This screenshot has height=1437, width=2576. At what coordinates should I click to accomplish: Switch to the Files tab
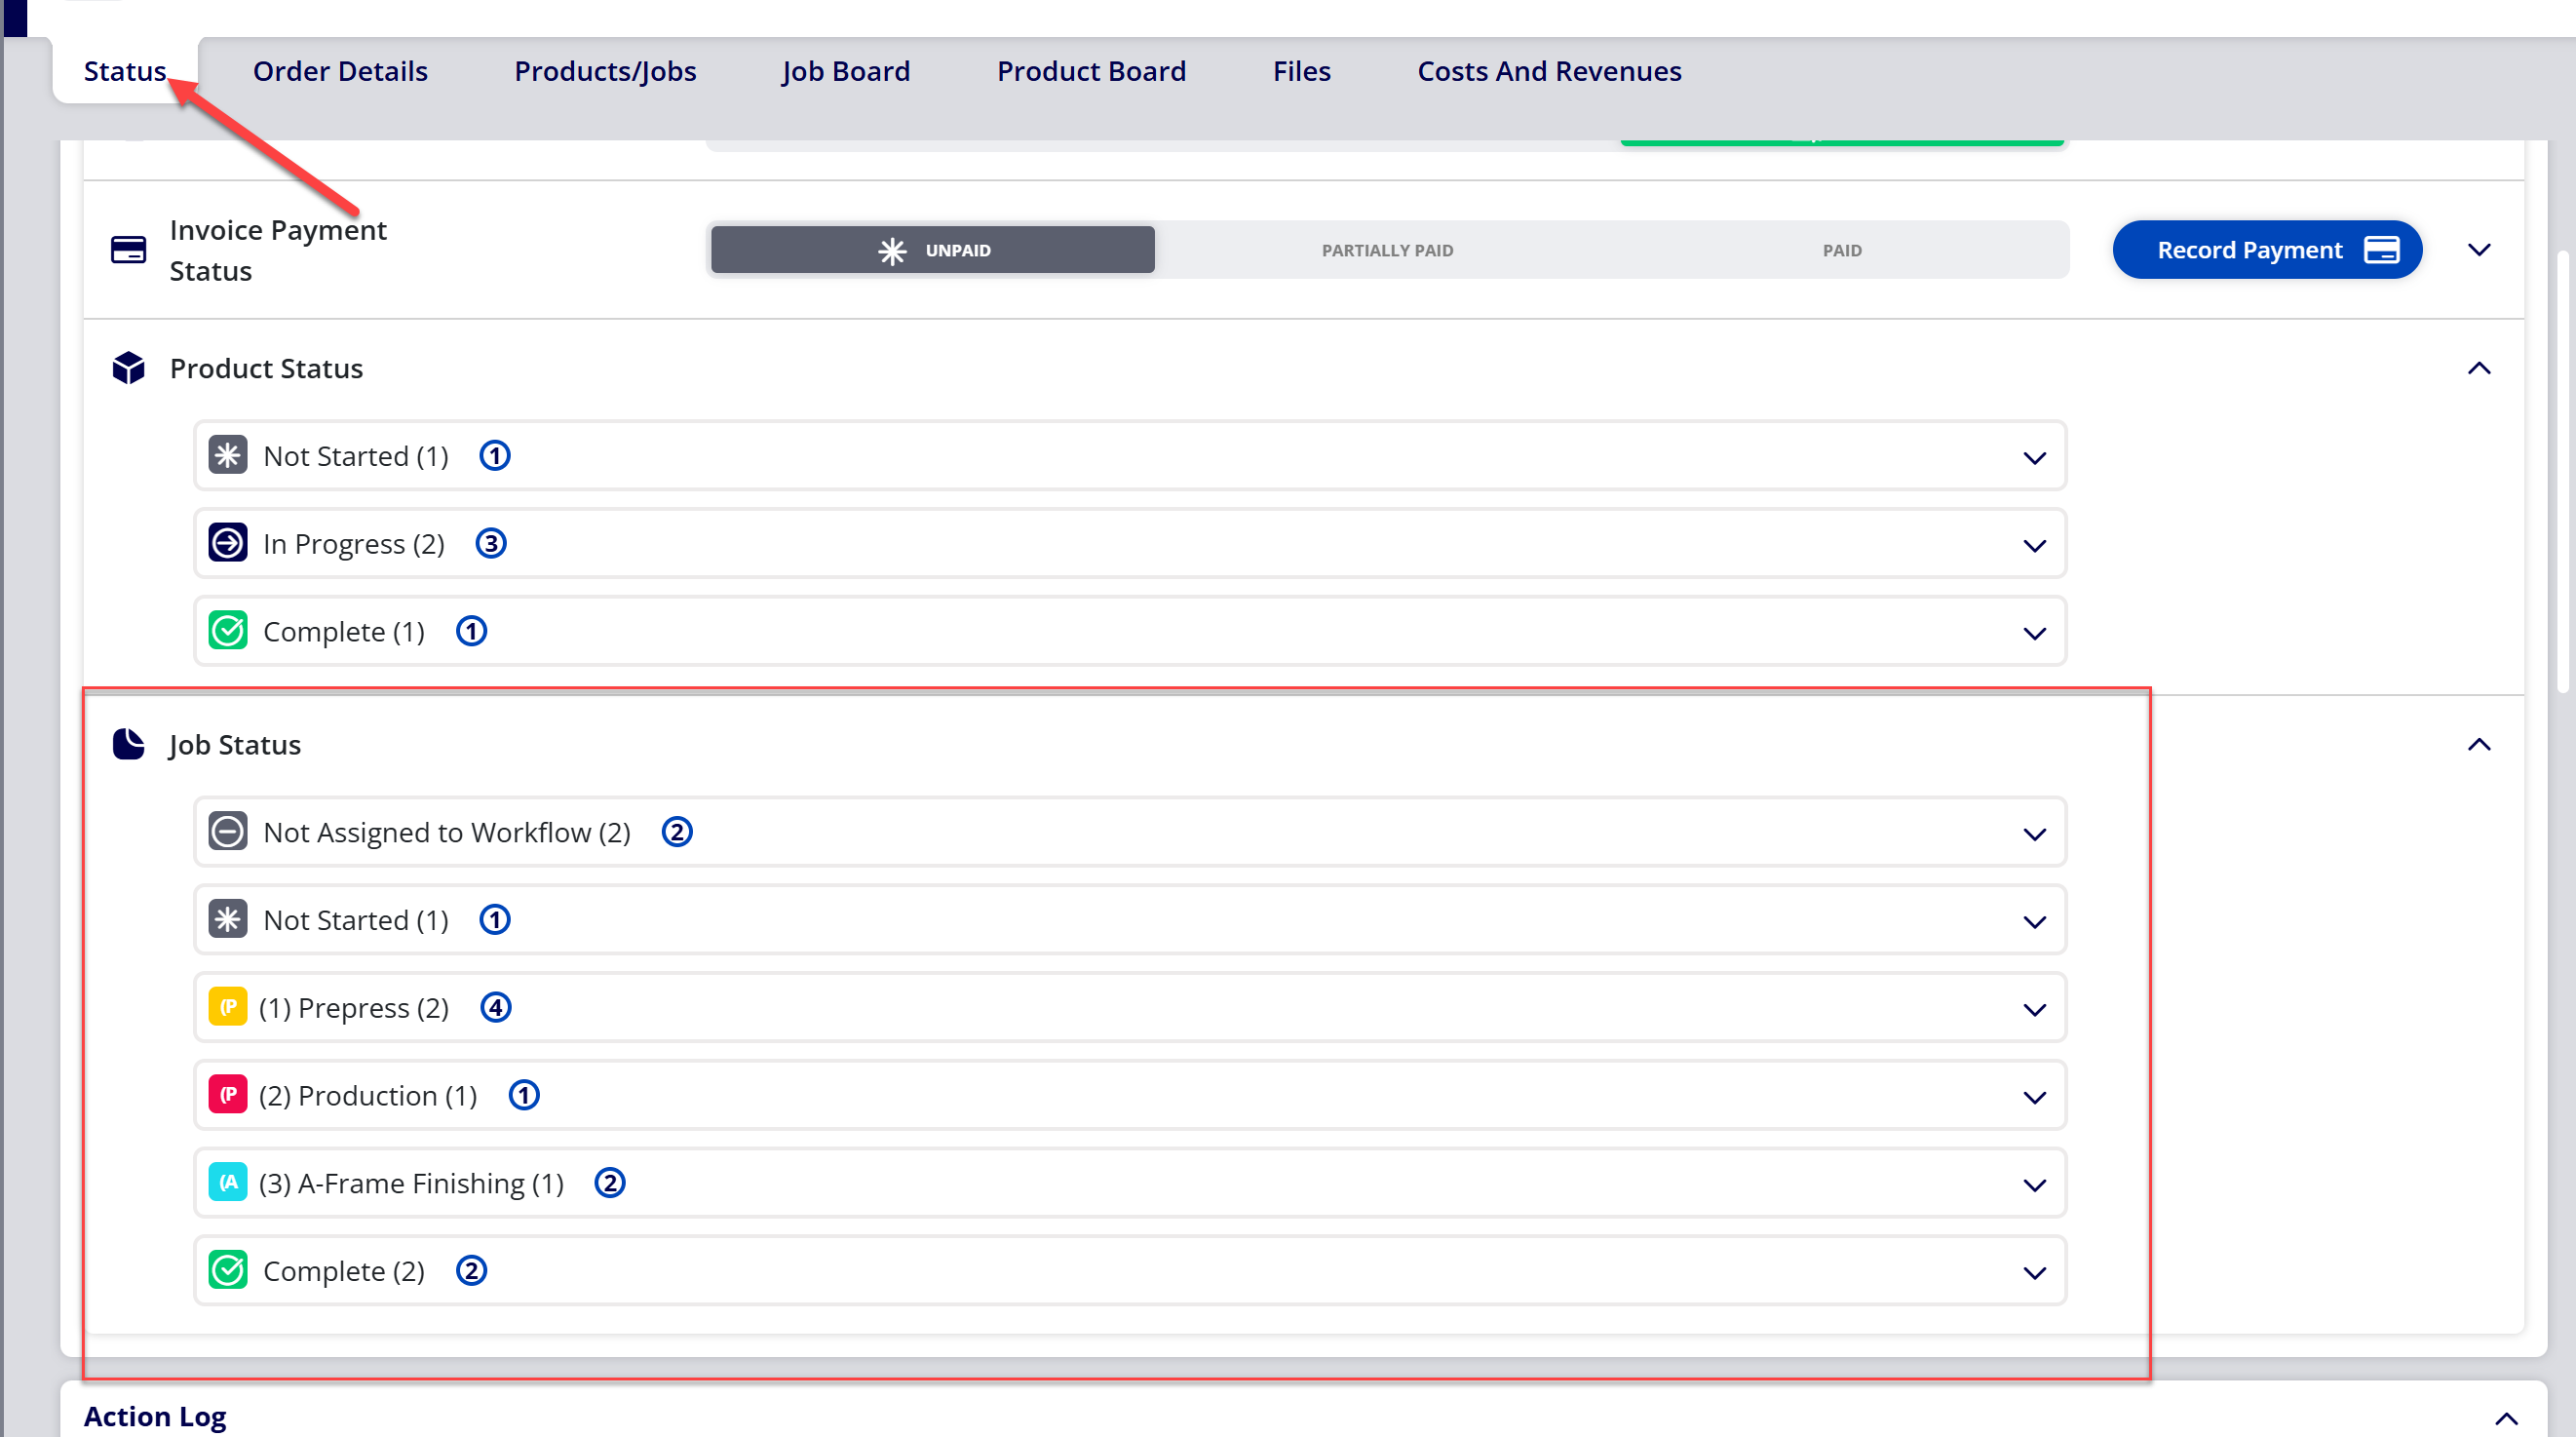1301,71
